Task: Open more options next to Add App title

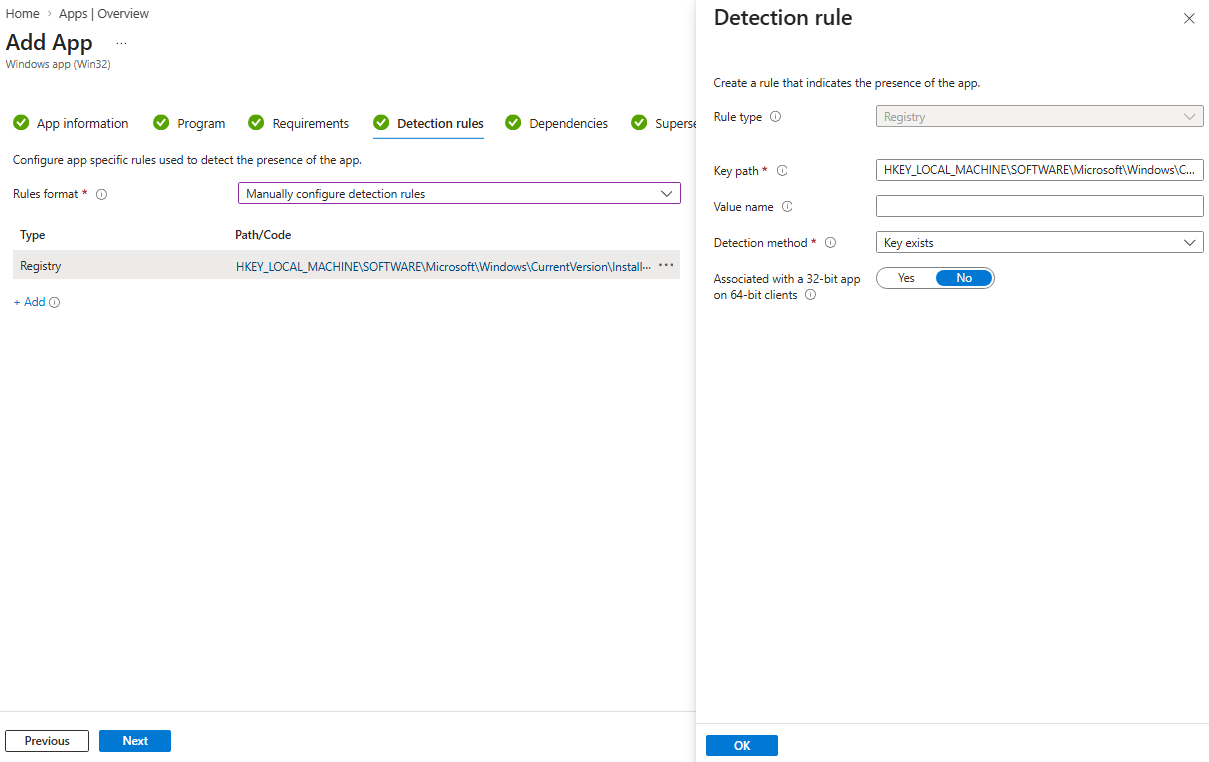Action: point(121,44)
